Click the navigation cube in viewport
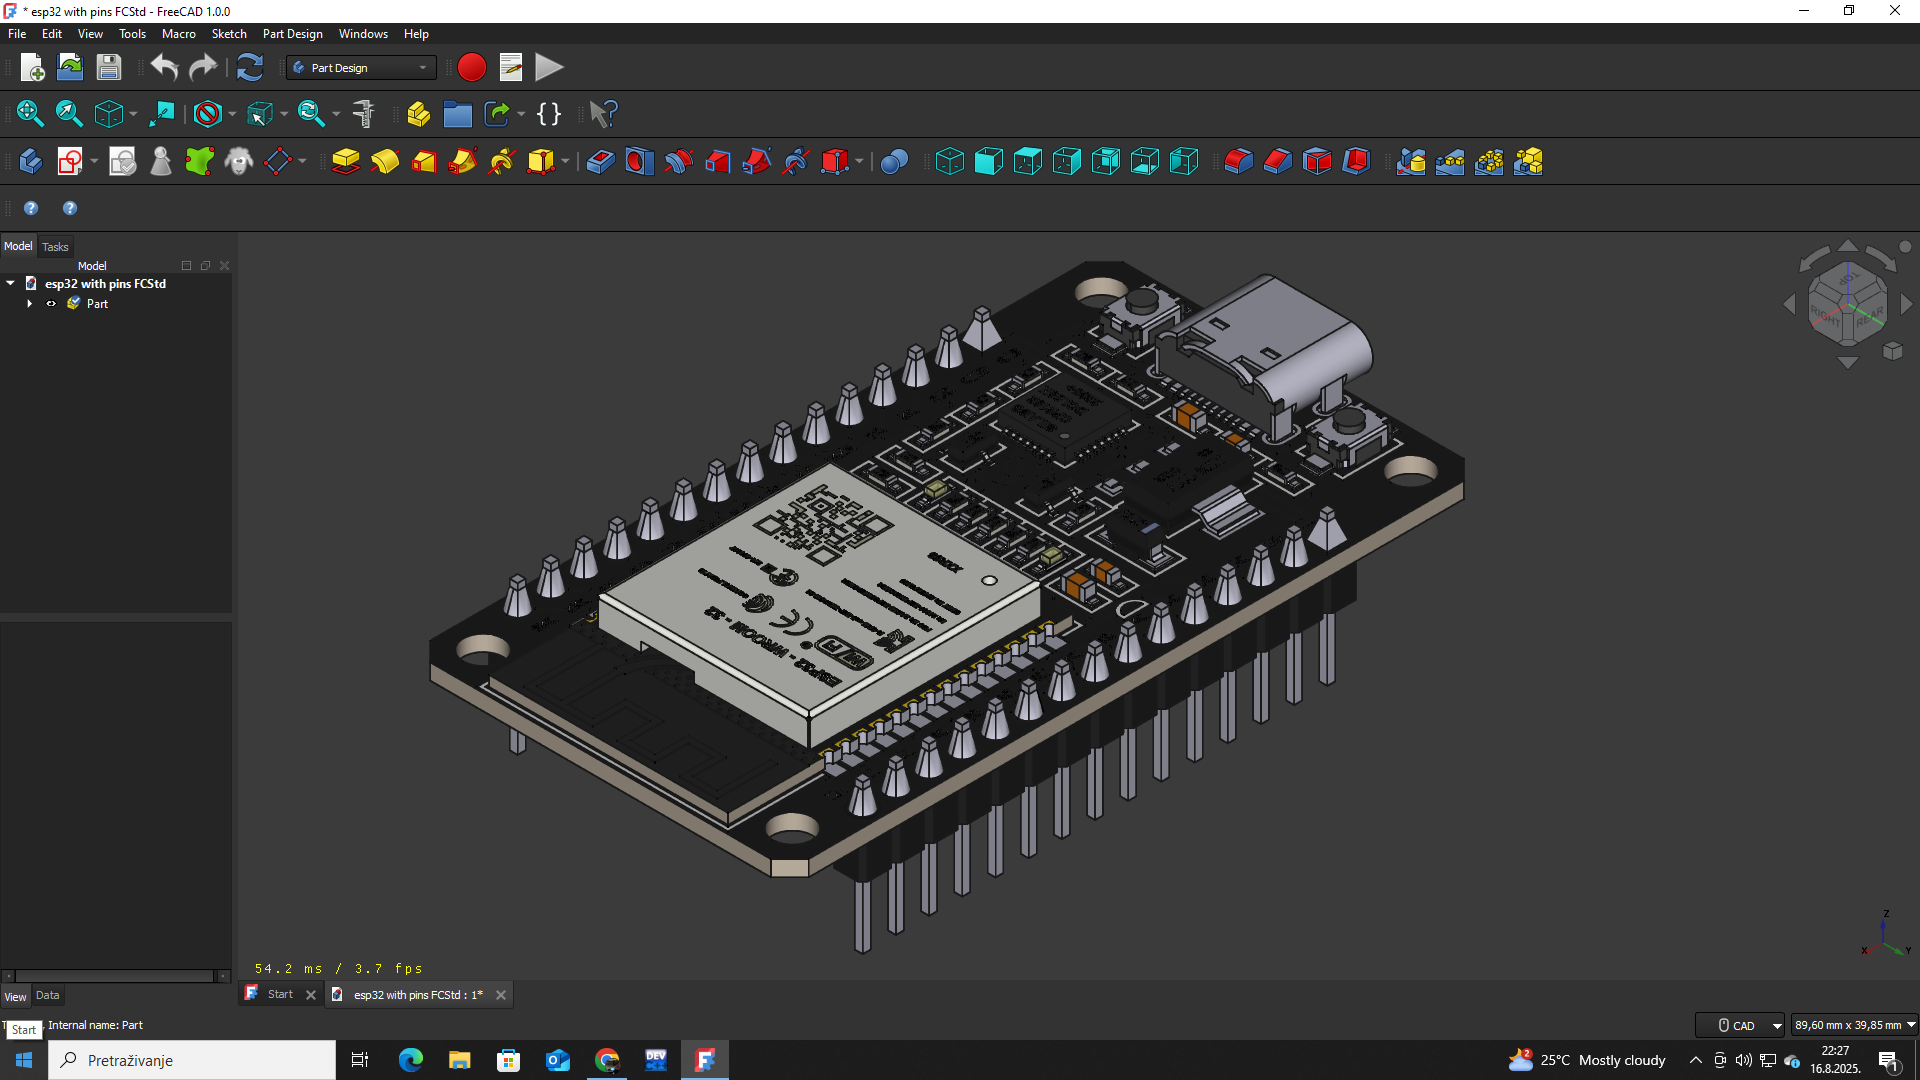This screenshot has width=1920, height=1080. point(1847,304)
